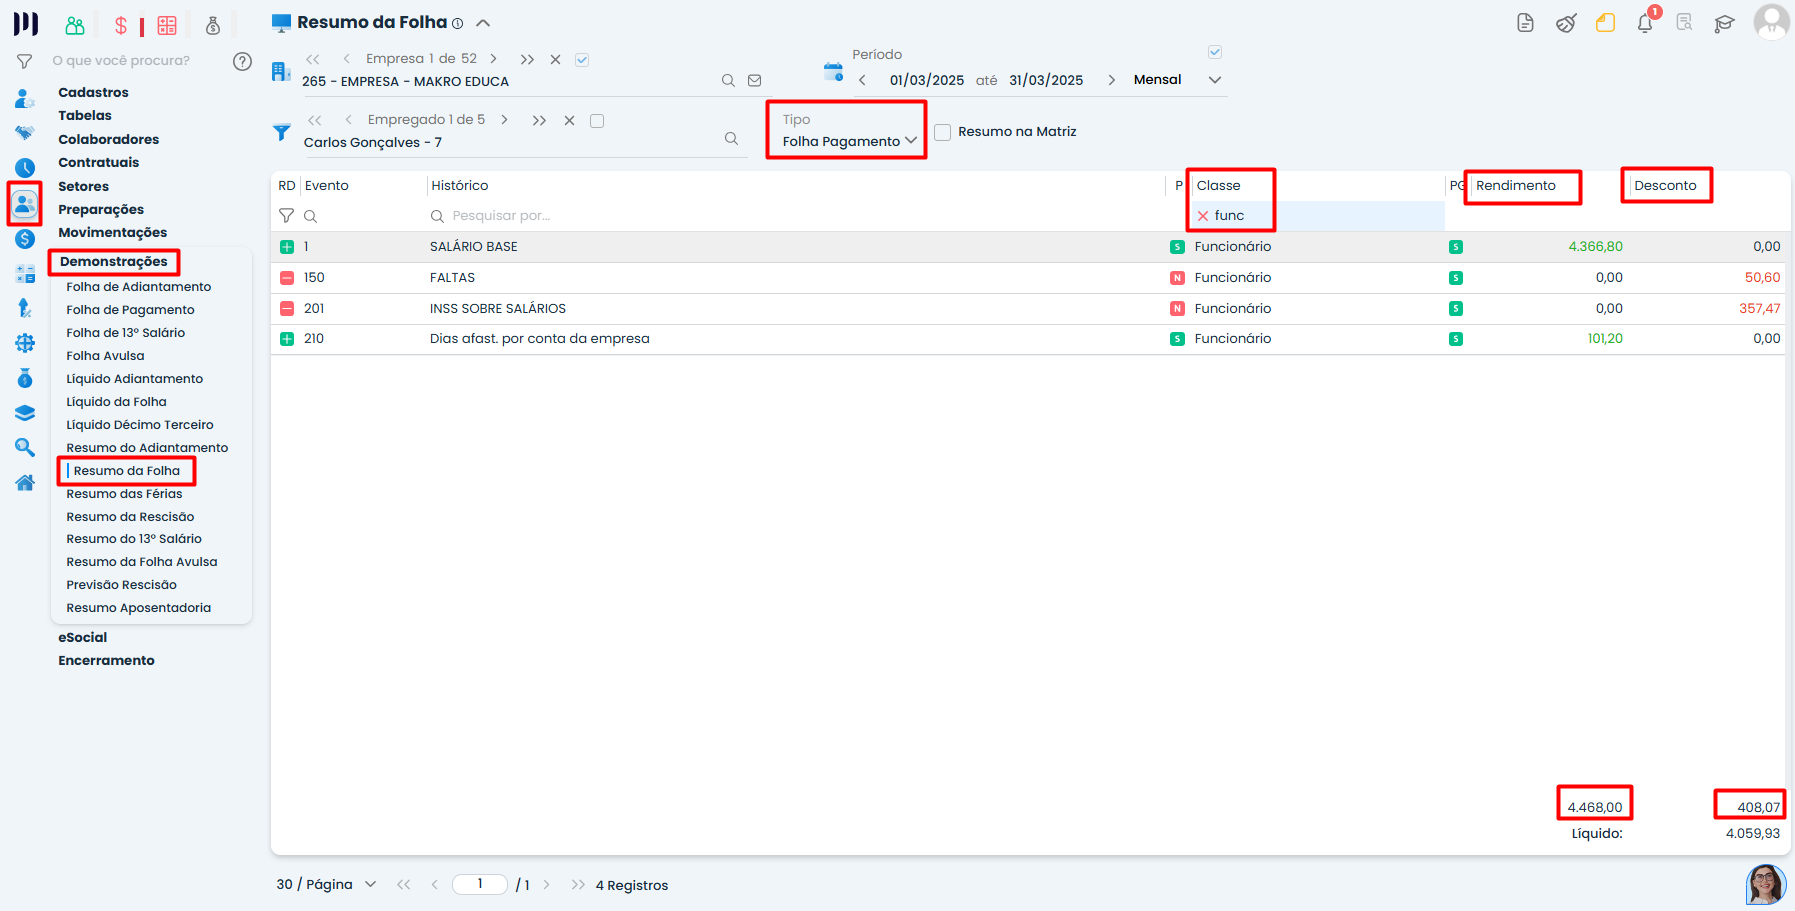This screenshot has height=911, width=1795.
Task: Click the notification bell icon
Action: point(1644,23)
